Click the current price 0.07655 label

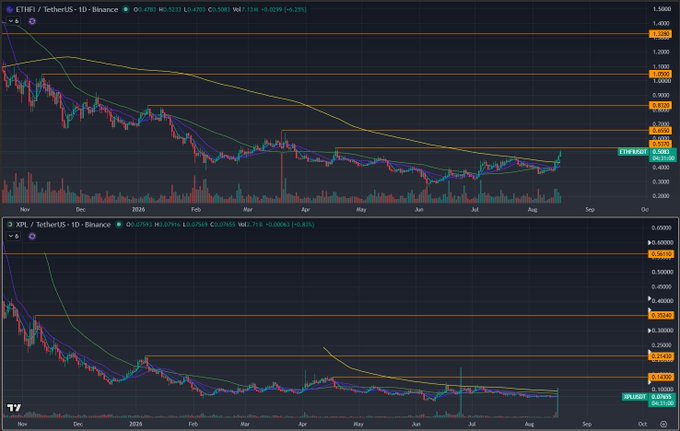662,397
